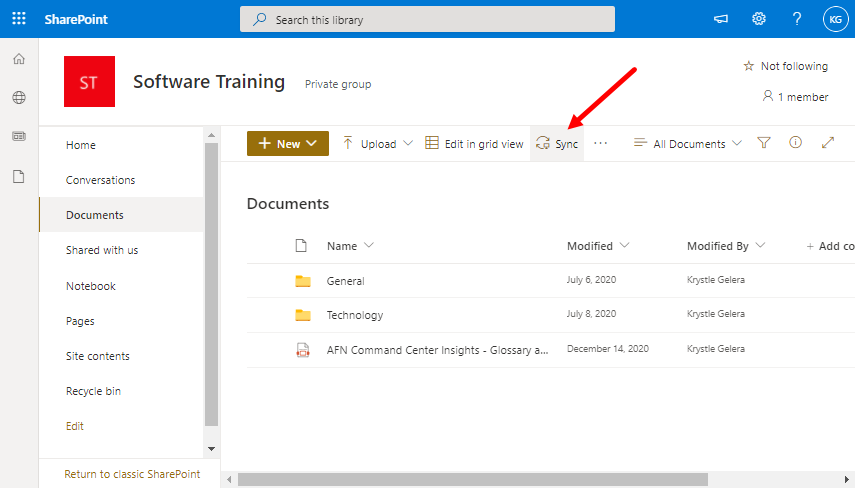This screenshot has height=488, width=855.
Task: Click Krystle Gelera in the Technology row
Action: pyautogui.click(x=715, y=314)
